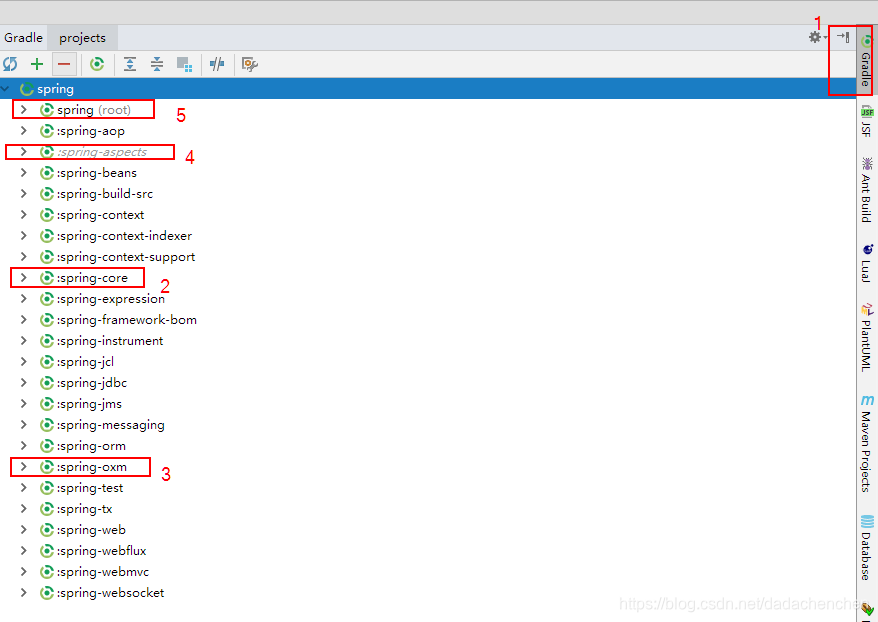
Task: Expand the :spring-oxm node
Action: 24,467
